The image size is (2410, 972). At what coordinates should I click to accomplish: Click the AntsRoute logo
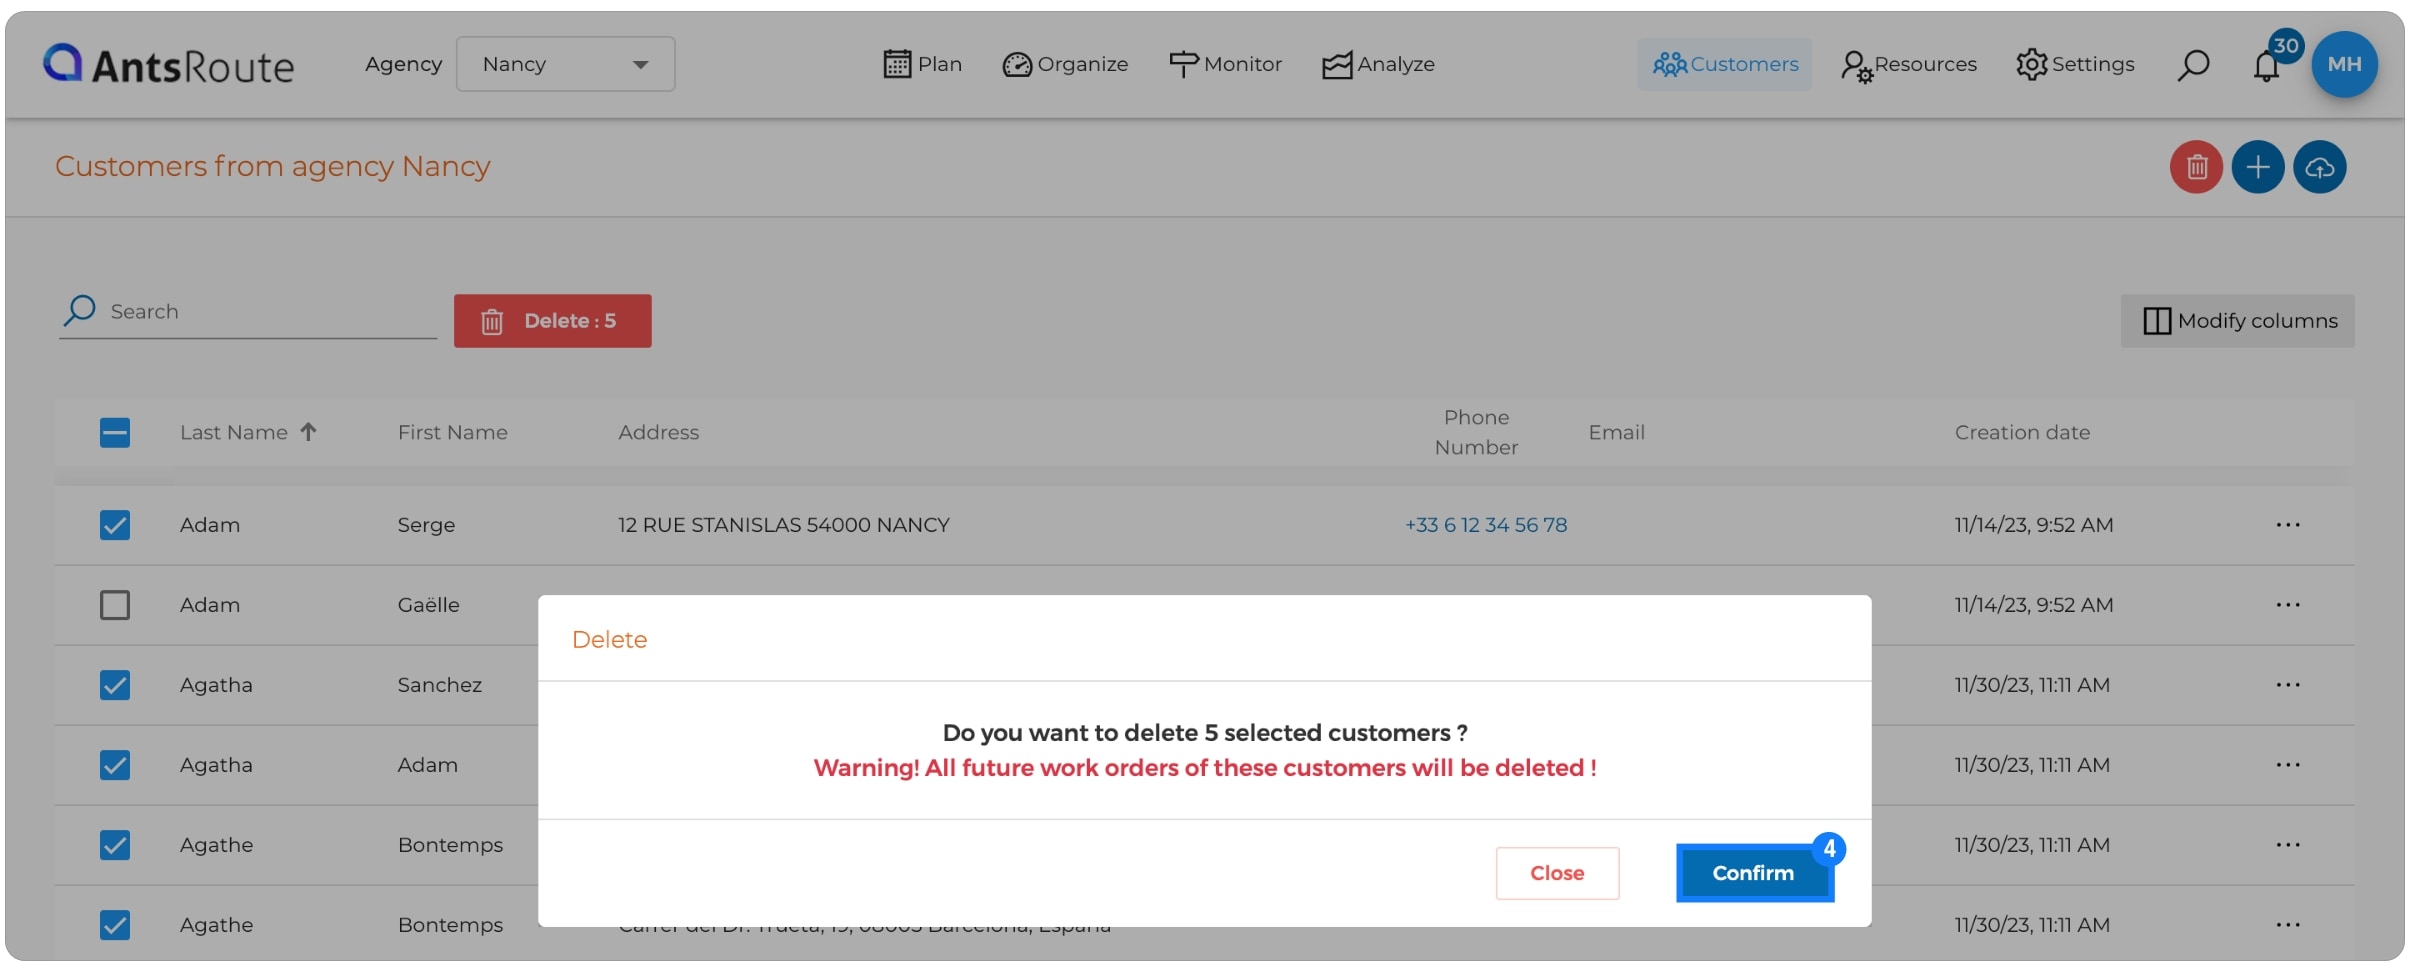(168, 65)
